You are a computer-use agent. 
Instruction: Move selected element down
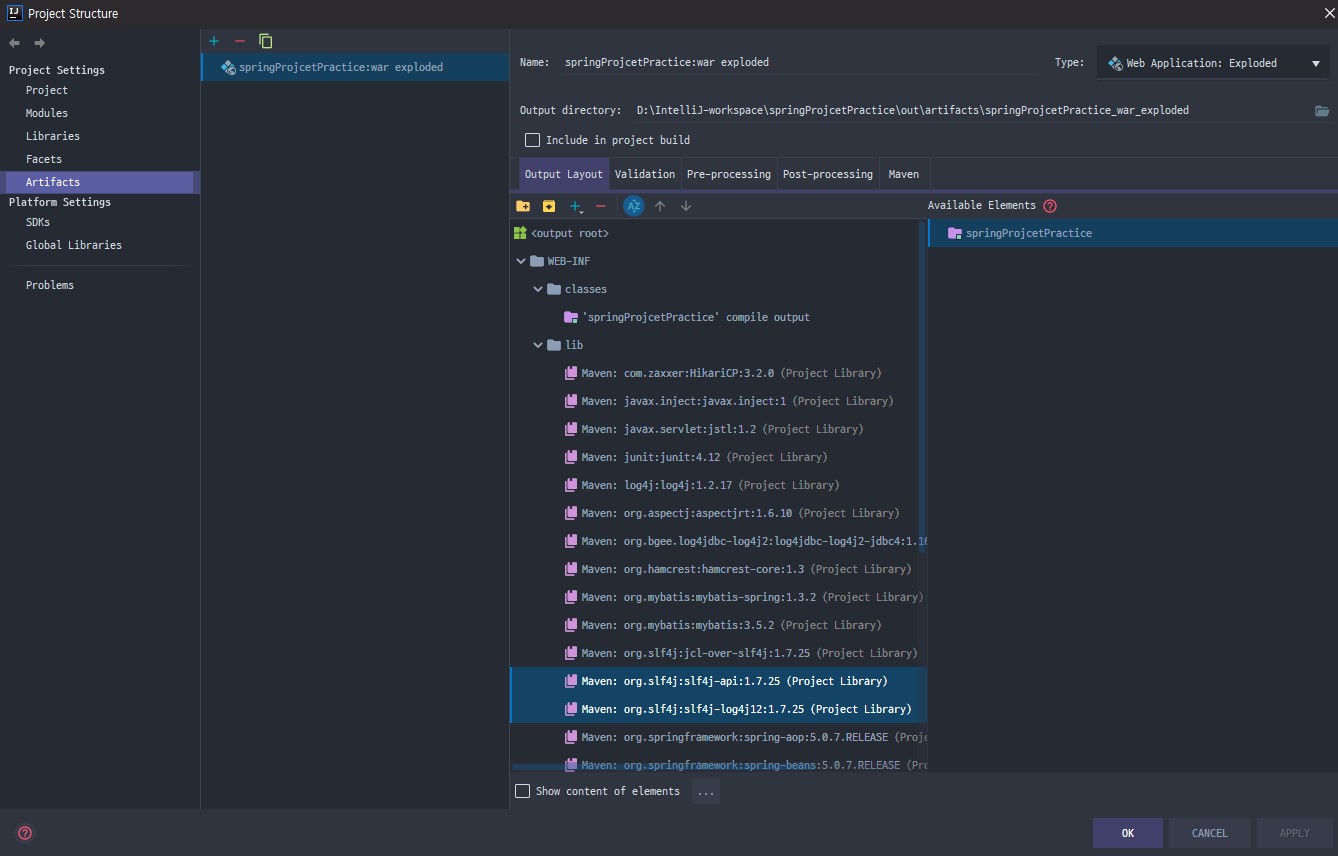686,206
